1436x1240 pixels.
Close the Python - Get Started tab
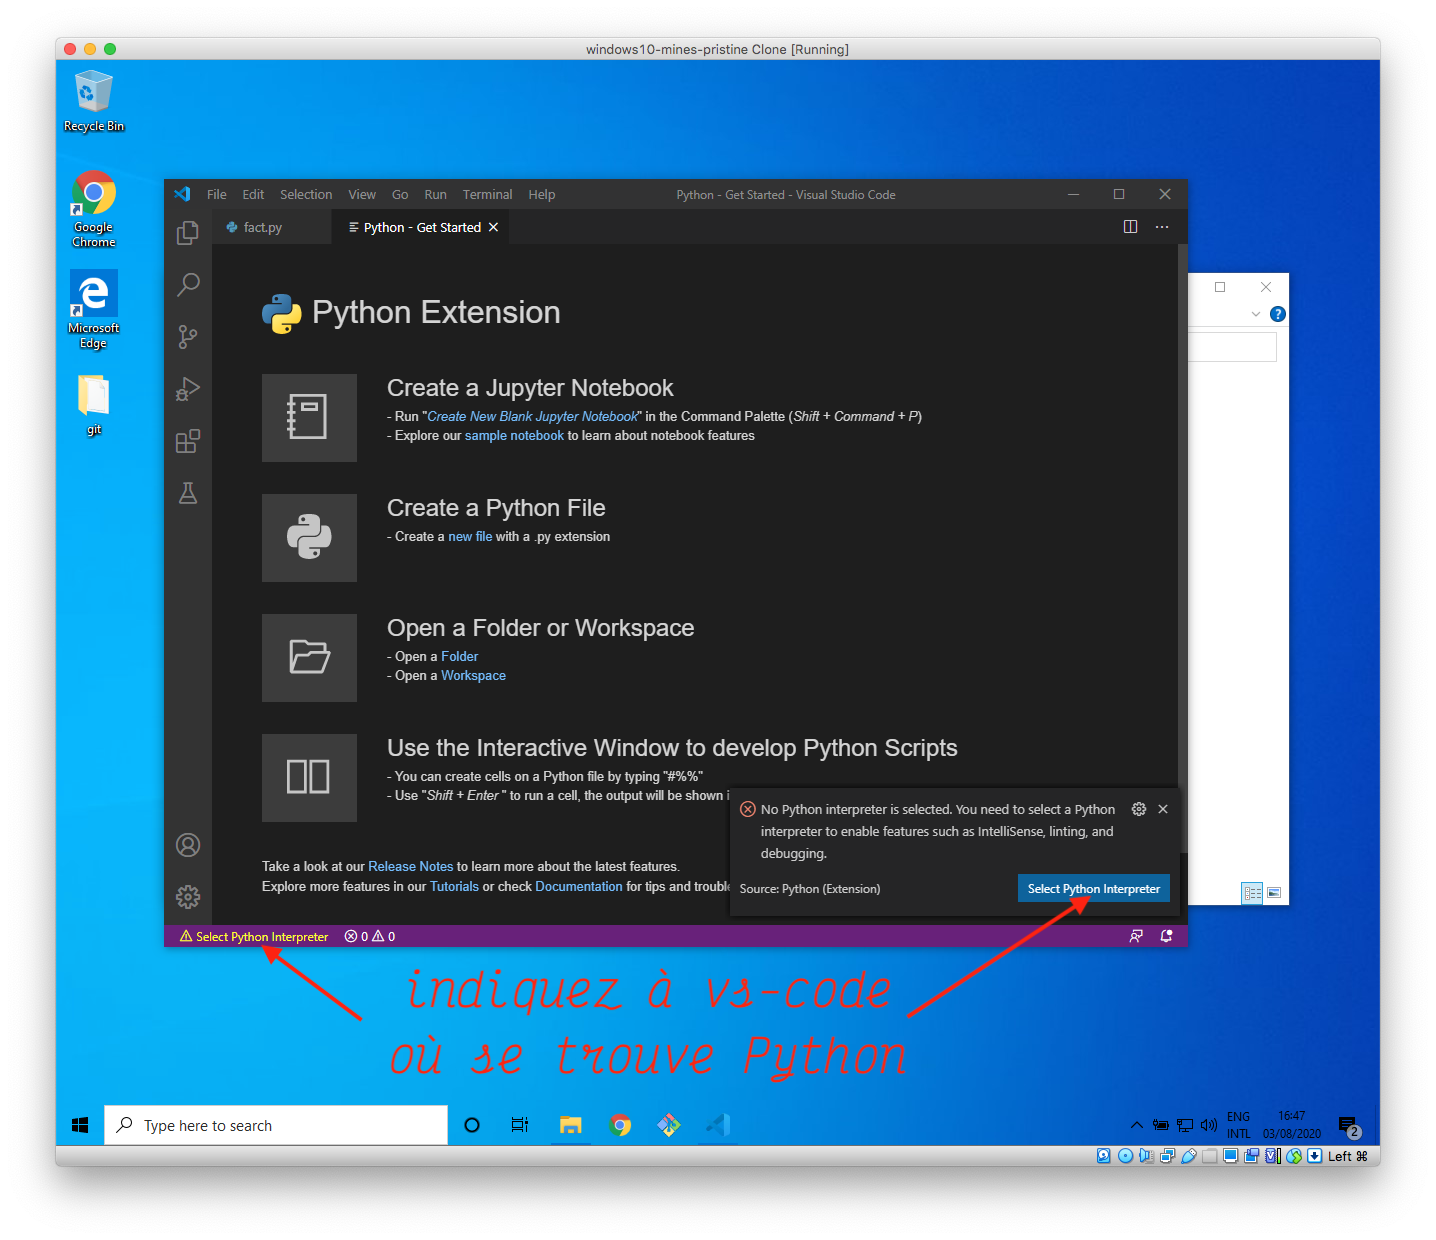[493, 228]
